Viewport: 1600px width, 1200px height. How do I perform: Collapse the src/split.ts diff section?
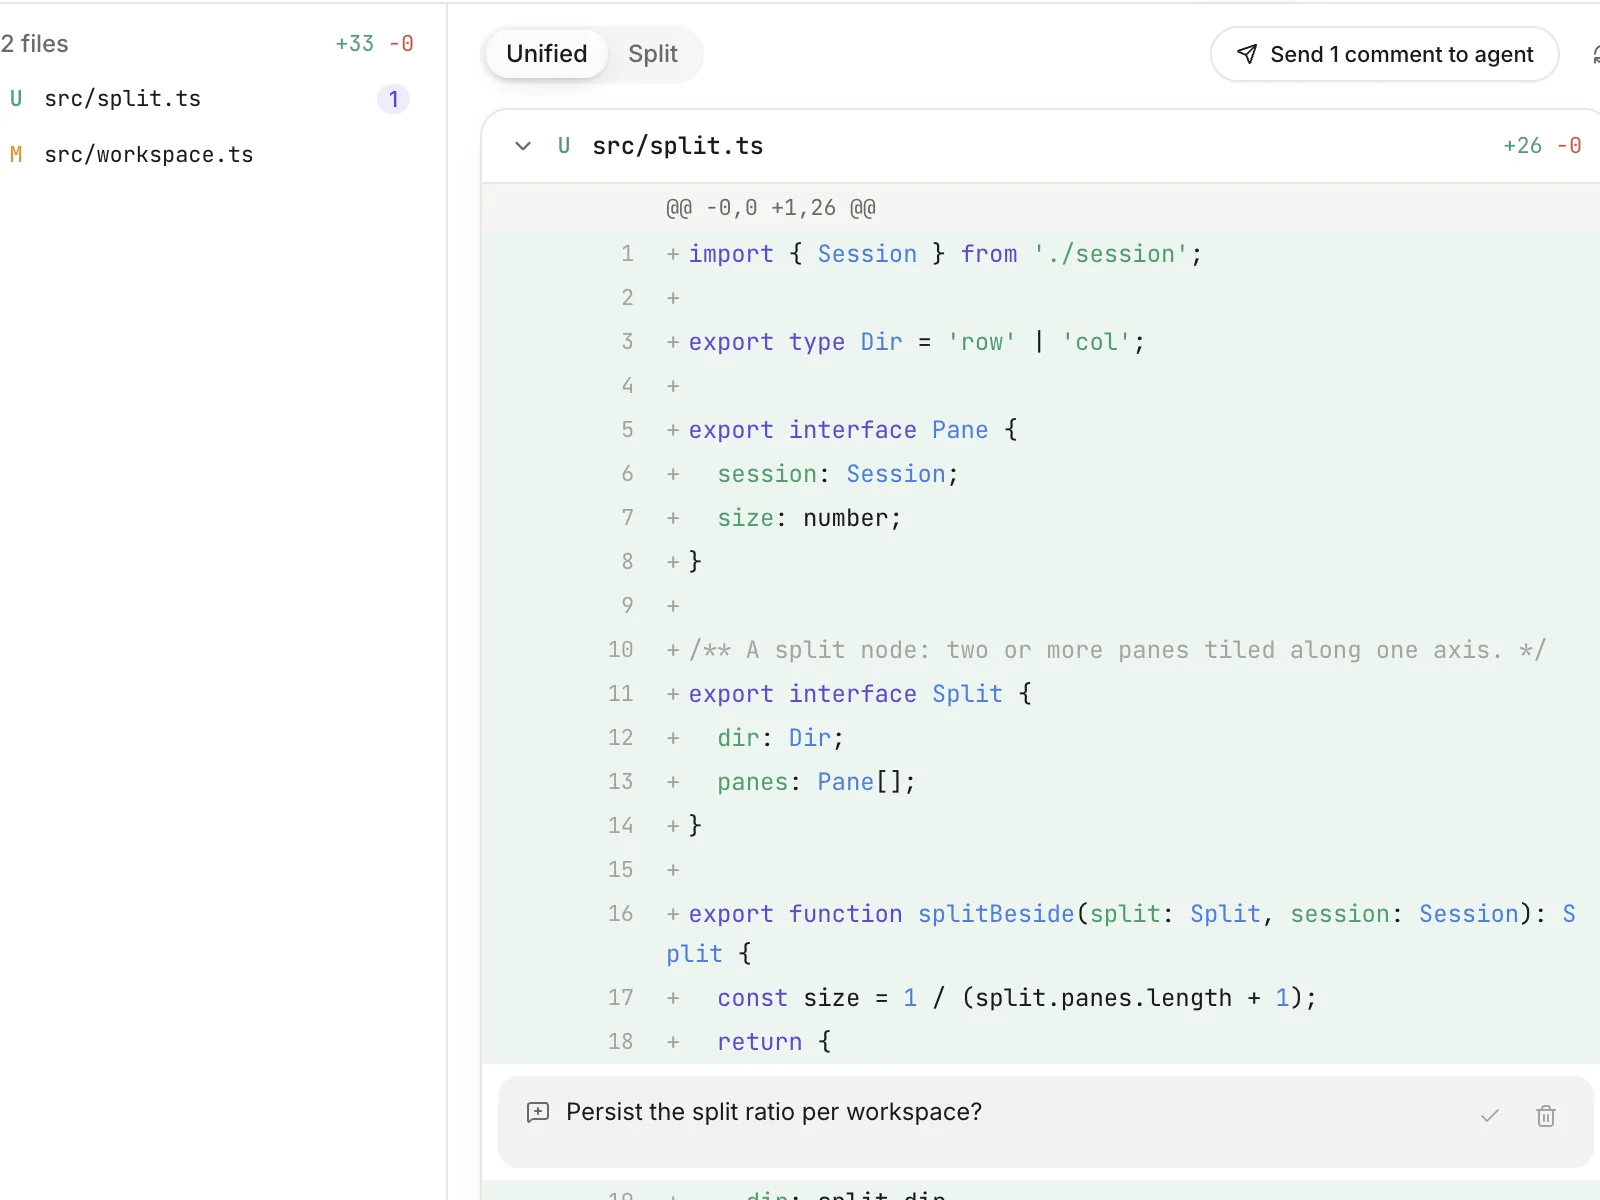pos(523,146)
